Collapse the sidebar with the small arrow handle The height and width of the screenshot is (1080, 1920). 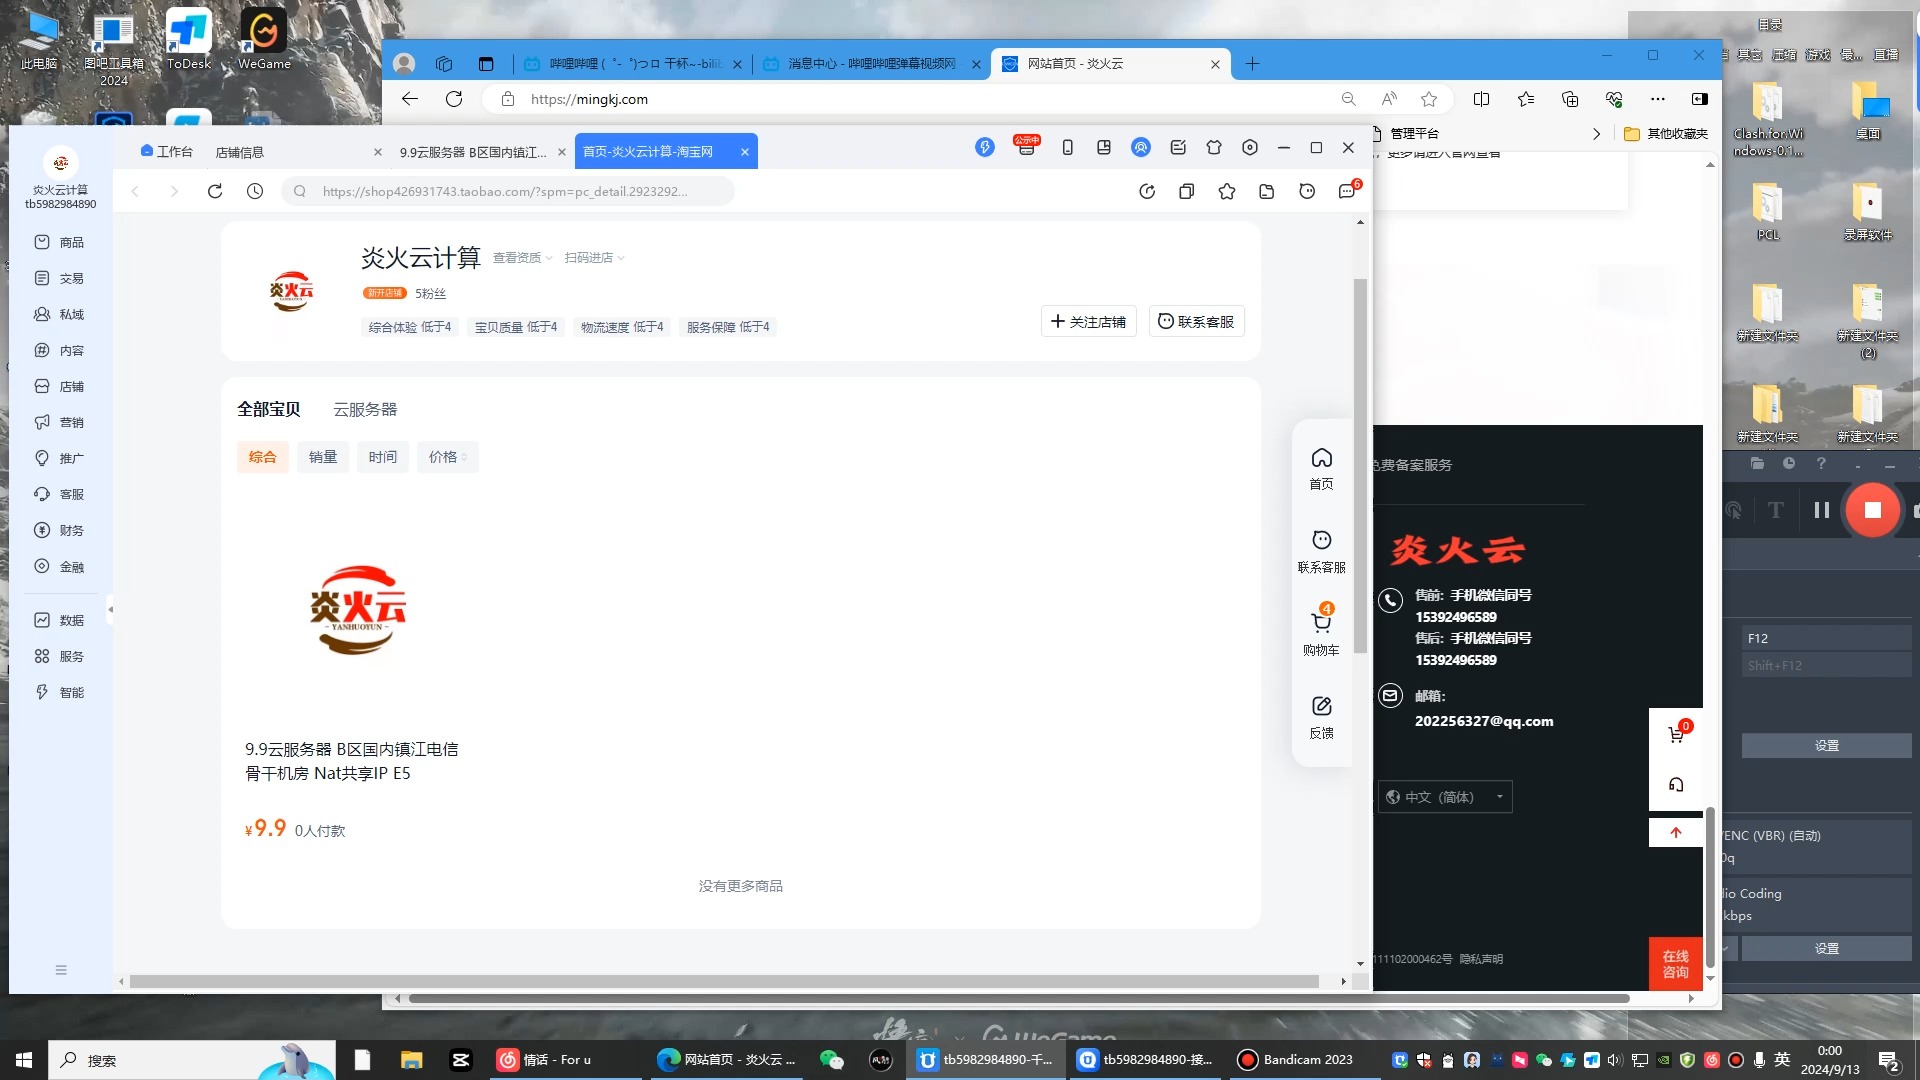[110, 609]
